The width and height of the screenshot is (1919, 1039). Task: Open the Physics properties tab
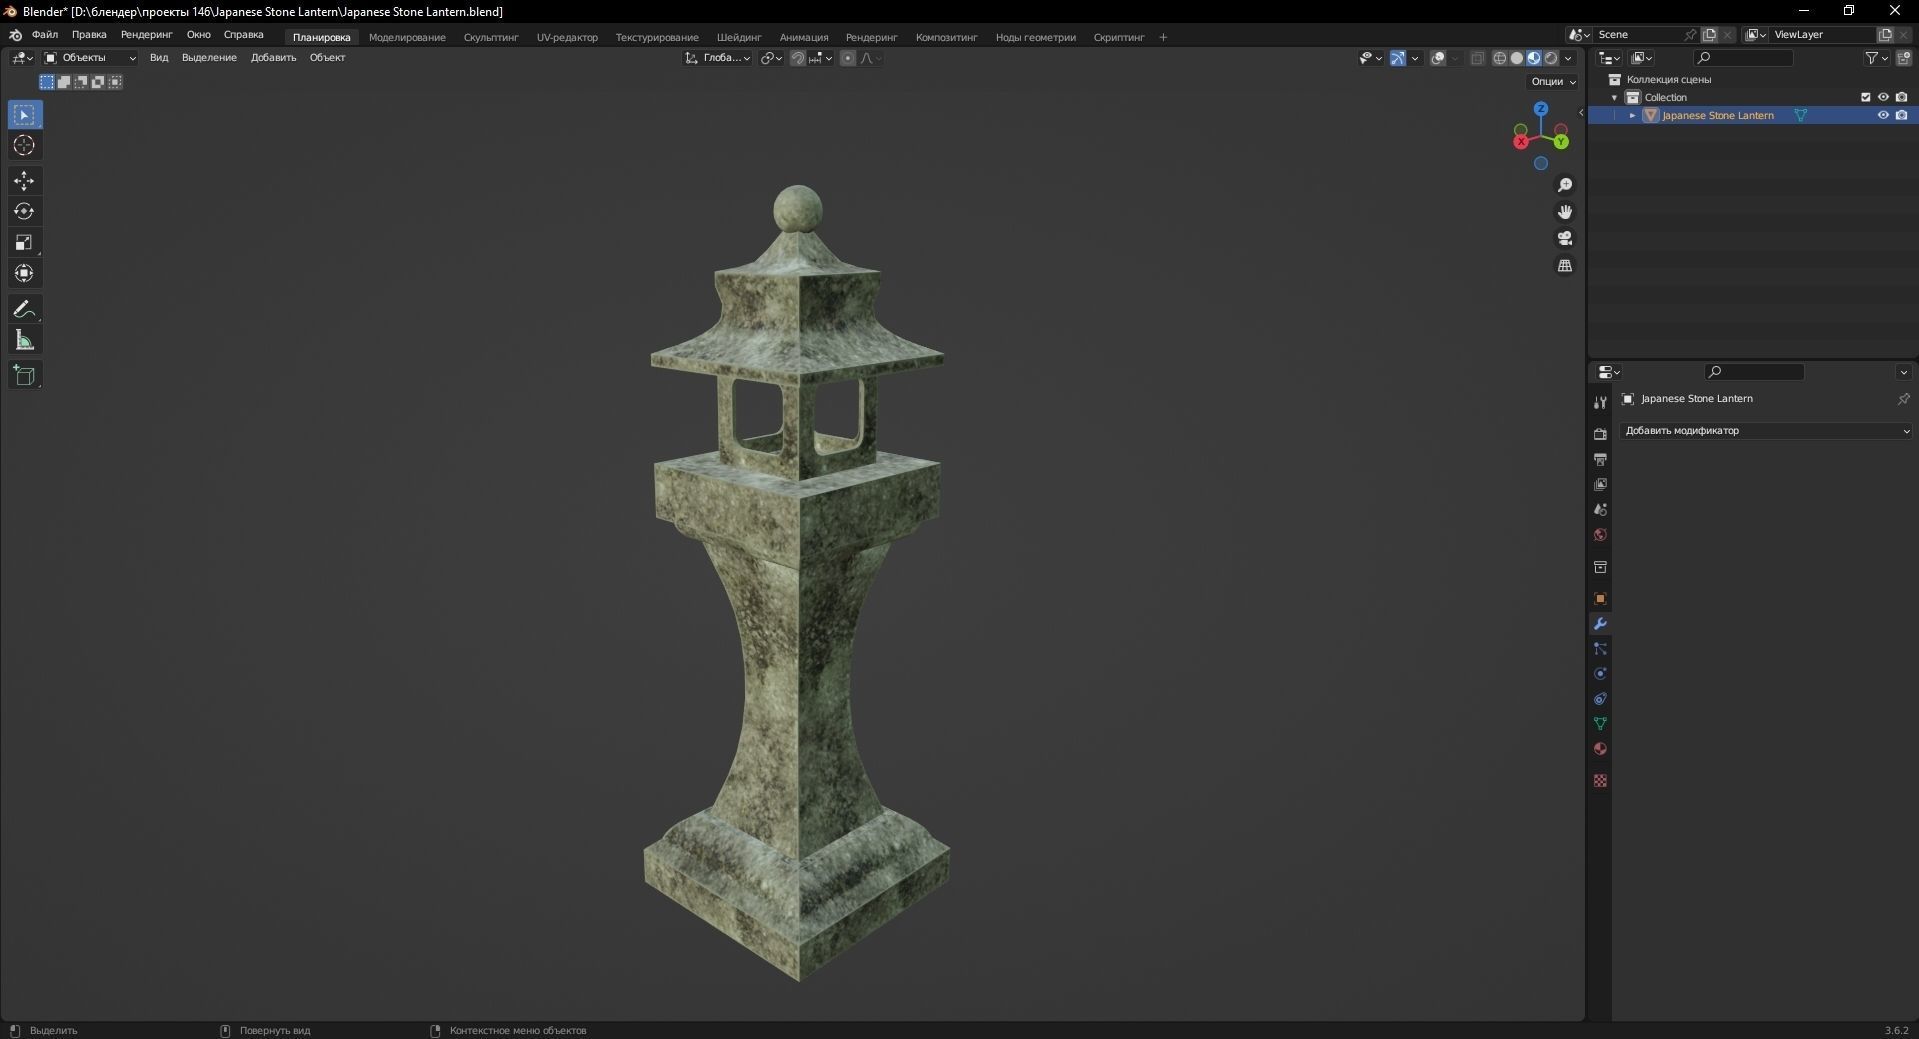(x=1600, y=674)
